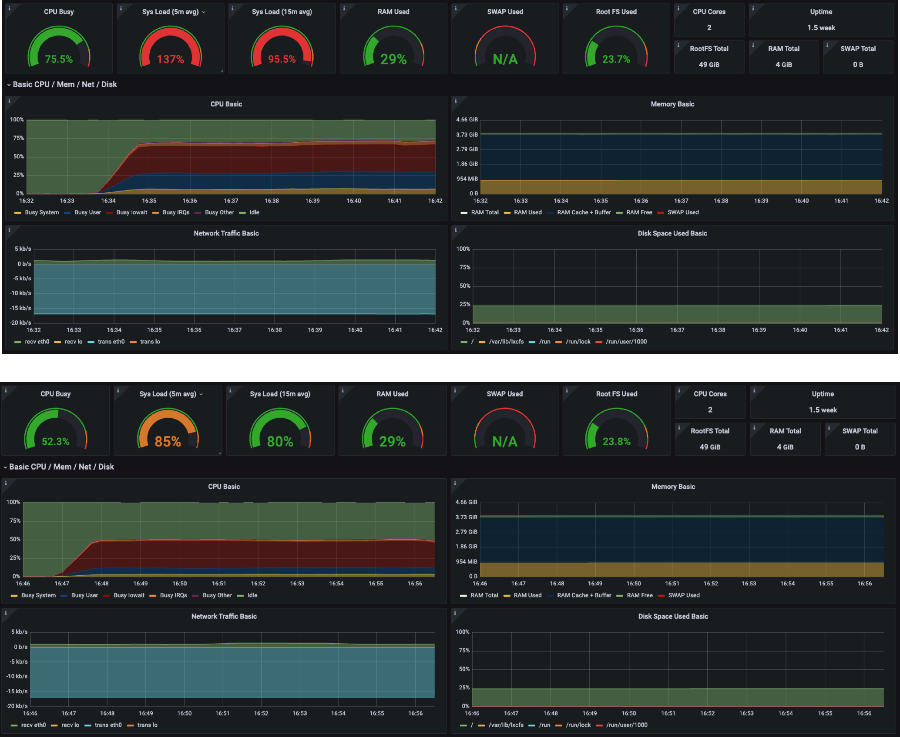The height and width of the screenshot is (737, 900).
Task: Click the 95.5% Sys Load gauge value
Action: coord(282,59)
